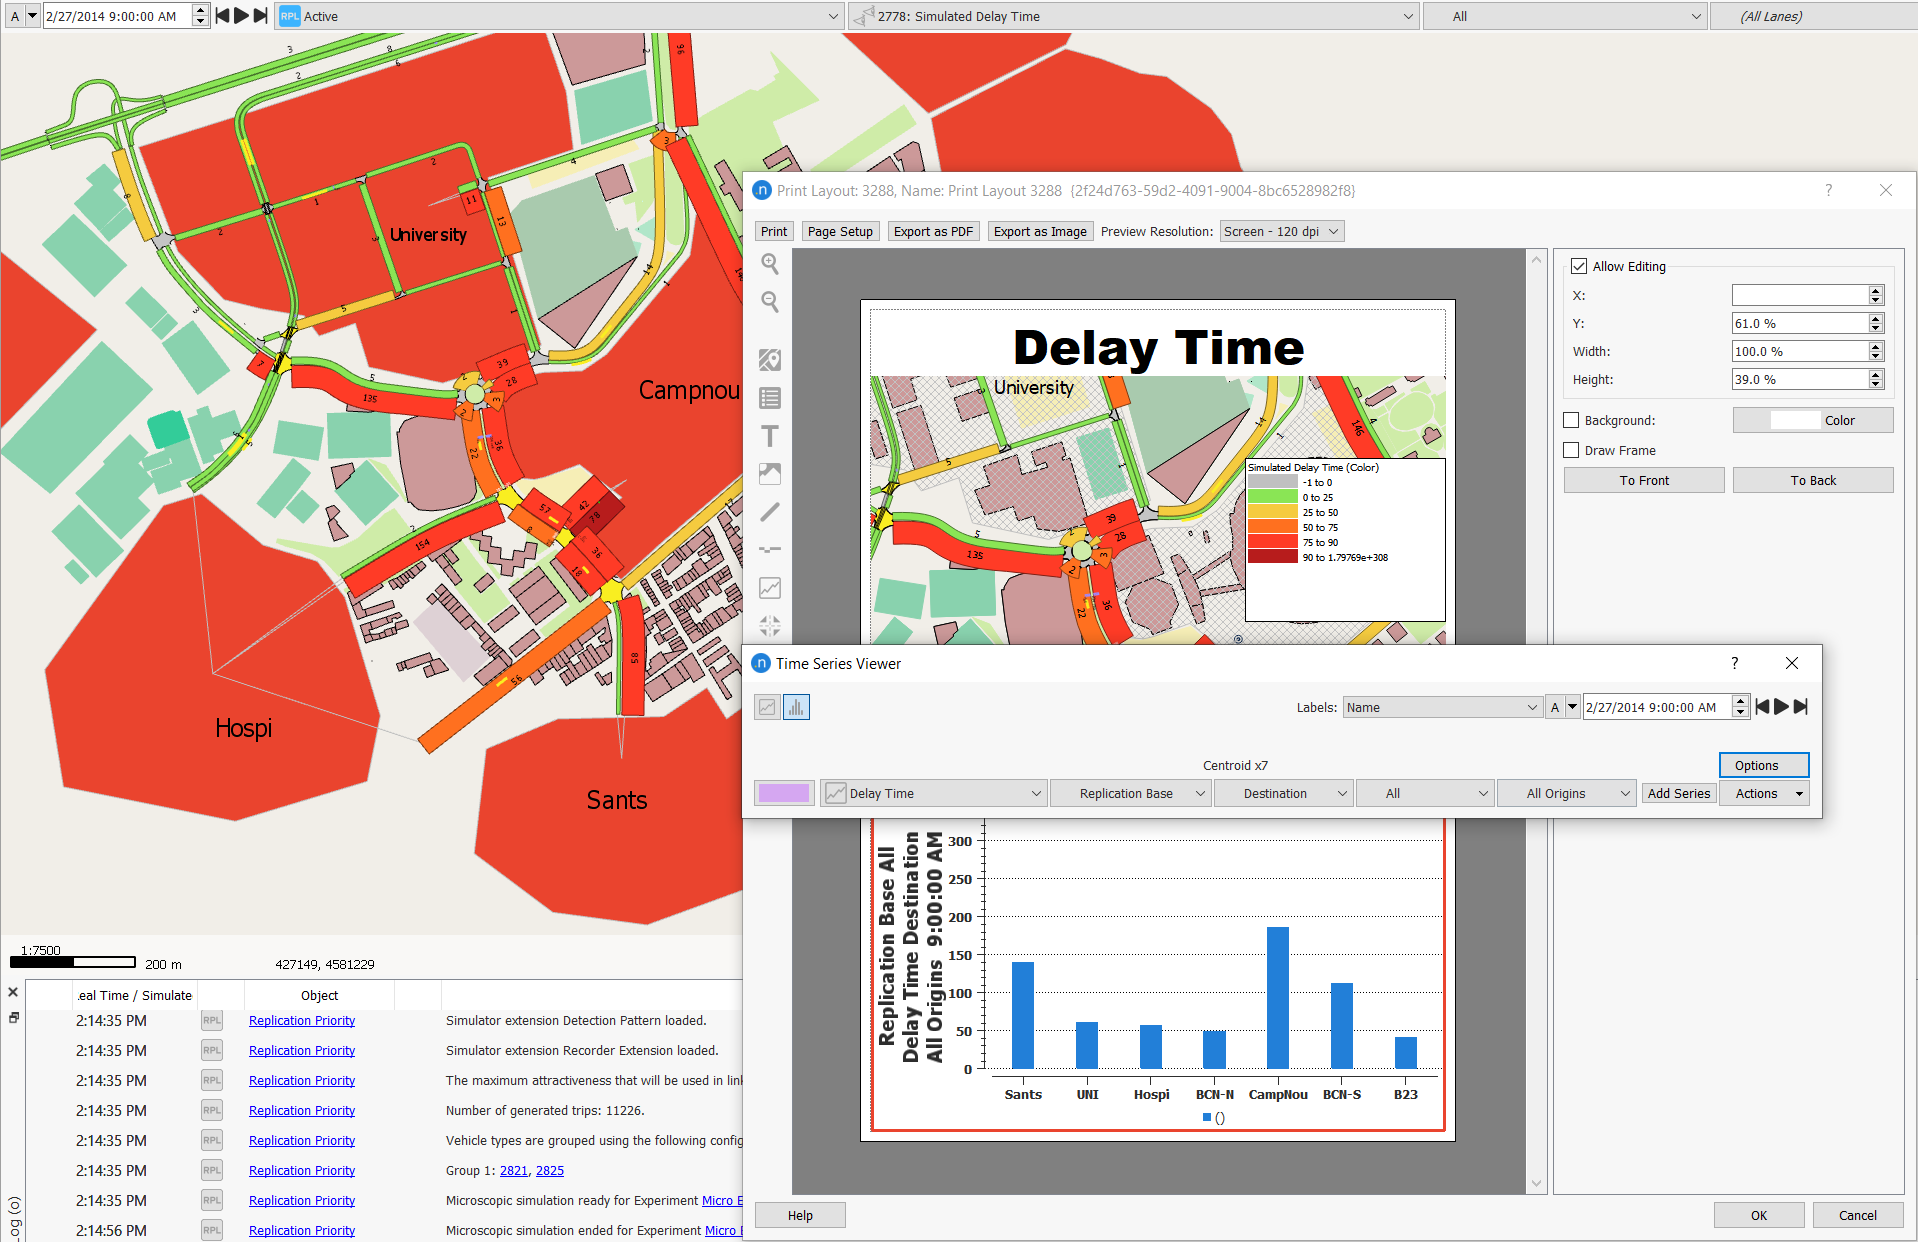The image size is (1918, 1242).
Task: Click the zoom out magnifier in Print Layout
Action: point(770,301)
